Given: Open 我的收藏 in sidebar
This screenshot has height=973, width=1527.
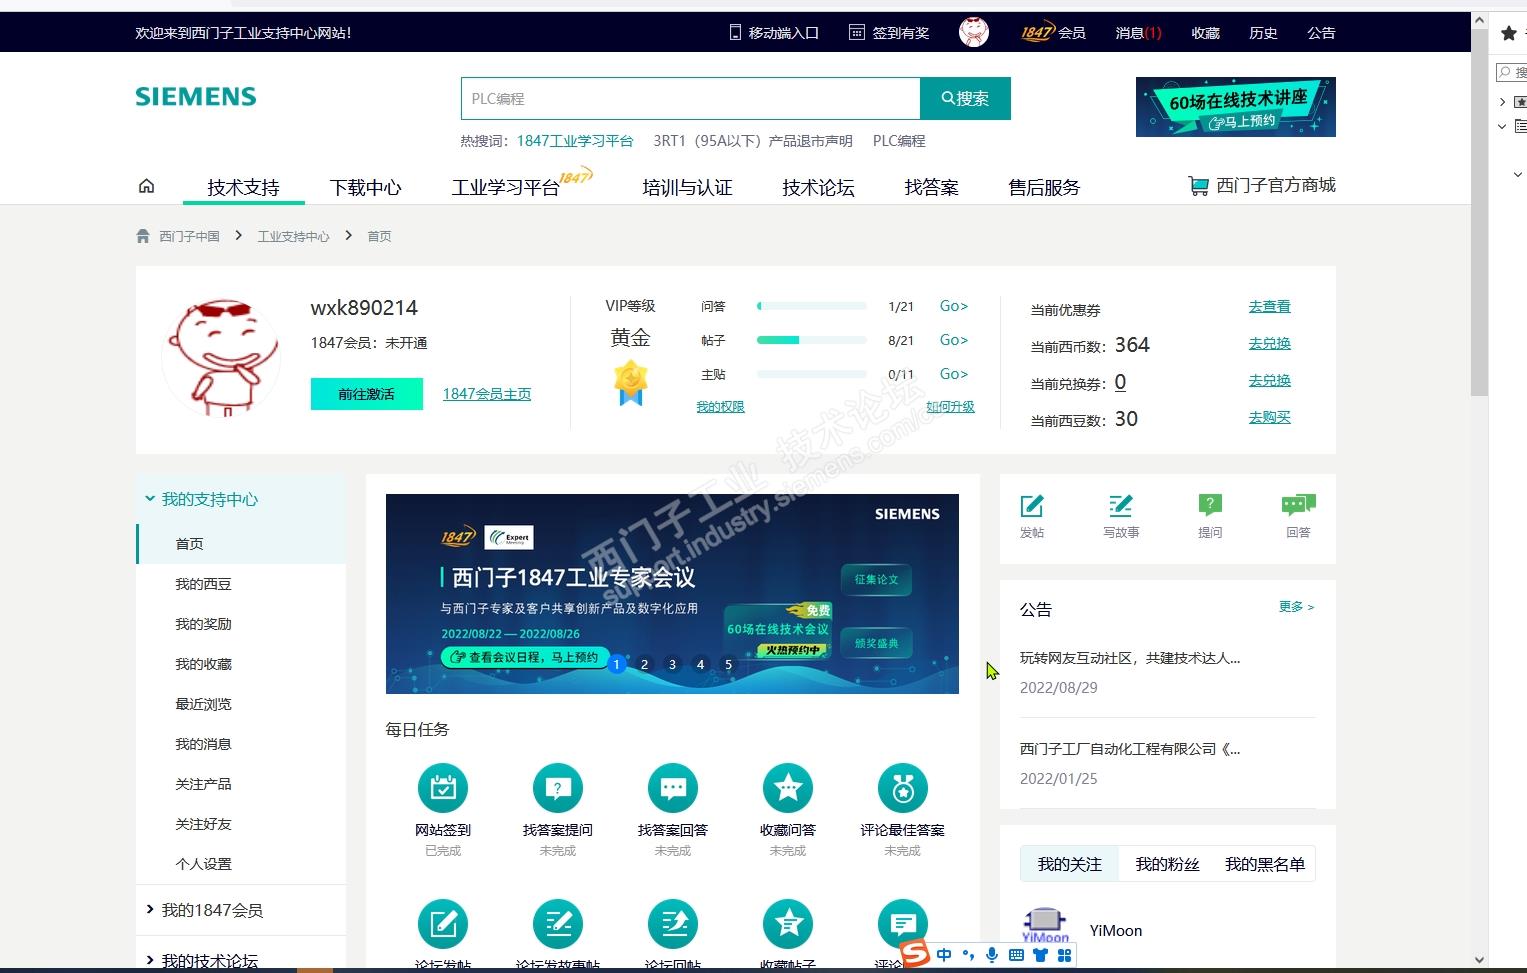Looking at the screenshot, I should [203, 664].
